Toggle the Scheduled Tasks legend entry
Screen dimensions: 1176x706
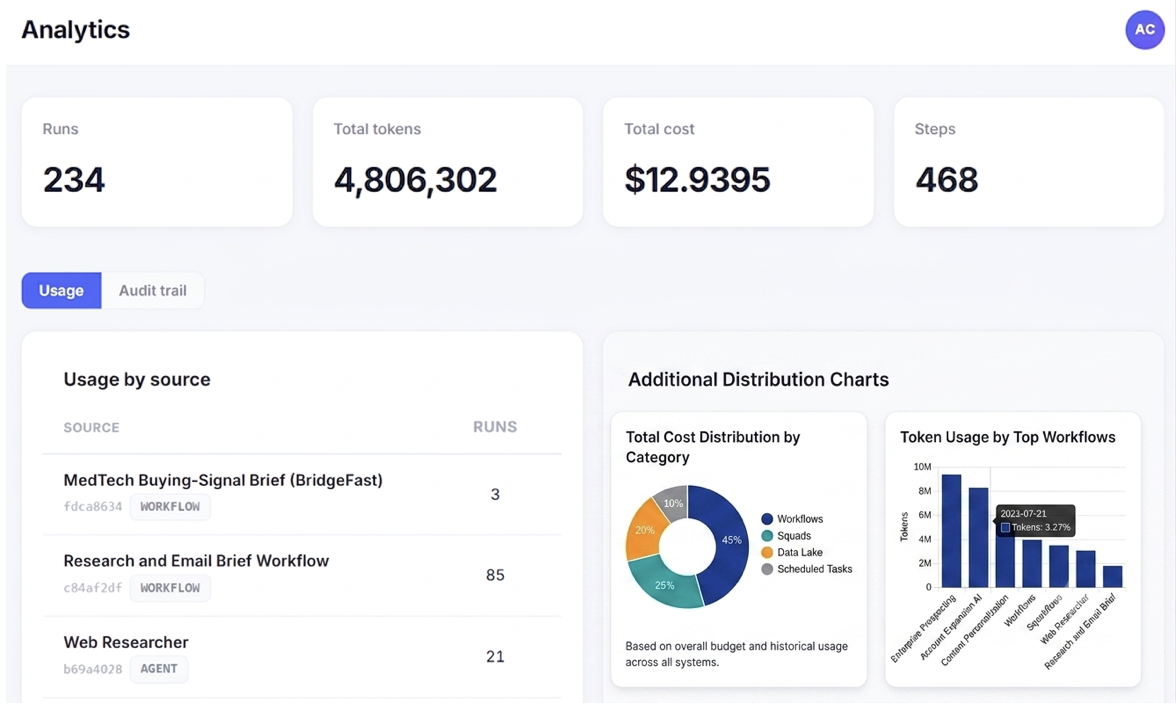click(x=807, y=569)
